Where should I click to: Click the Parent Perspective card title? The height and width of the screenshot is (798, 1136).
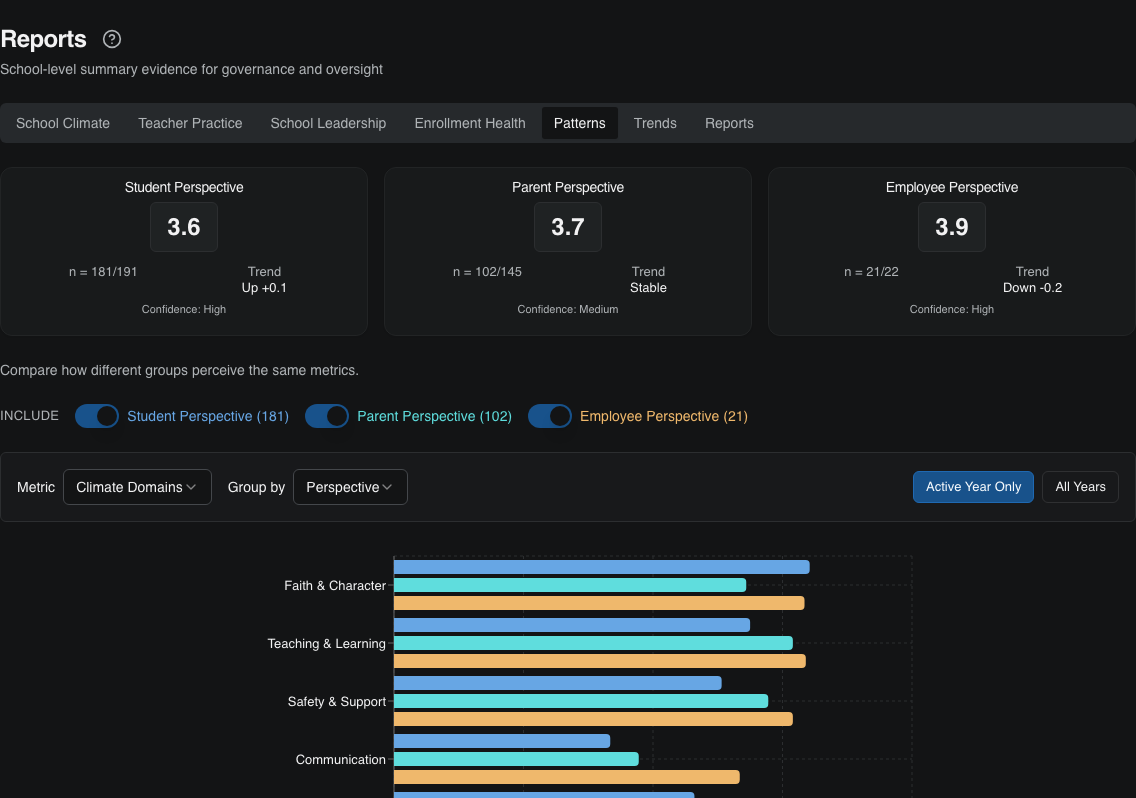(x=568, y=187)
